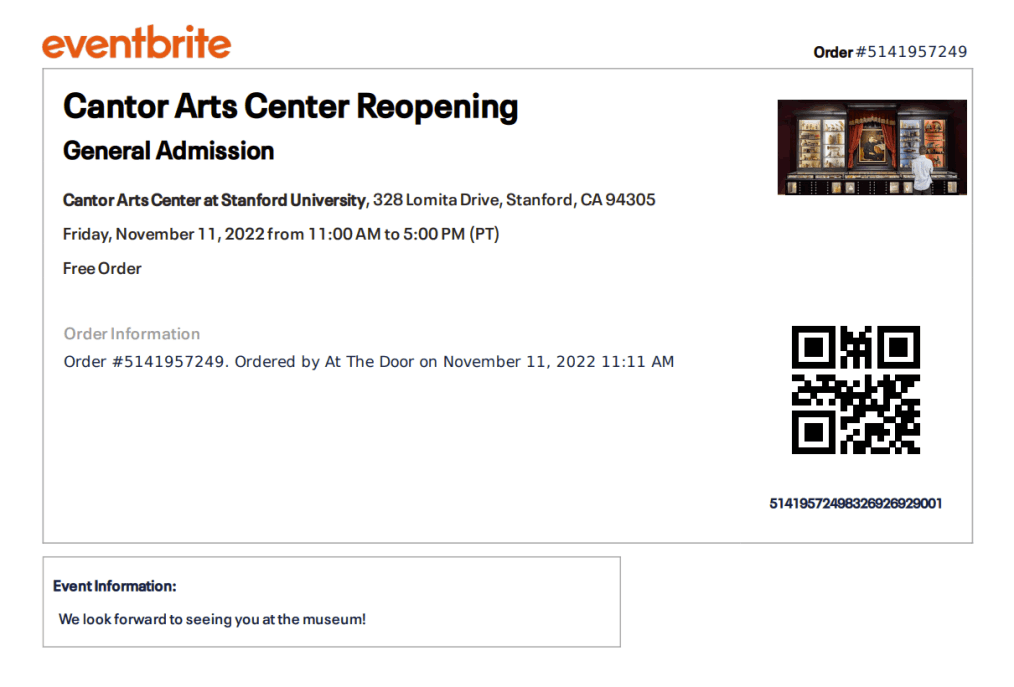1014x687 pixels.
Task: Click the Free Order label
Action: [x=102, y=268]
